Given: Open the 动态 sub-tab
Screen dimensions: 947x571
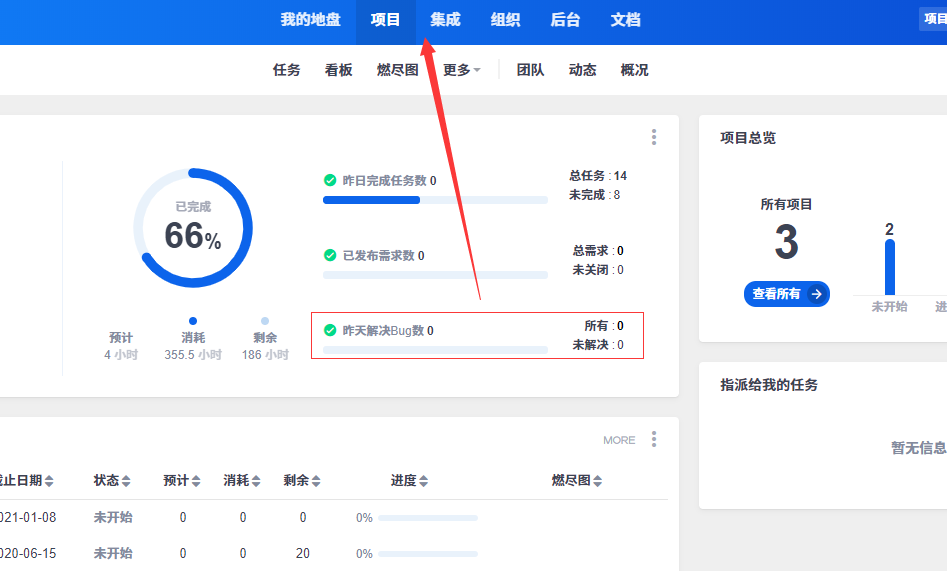Looking at the screenshot, I should (582, 70).
